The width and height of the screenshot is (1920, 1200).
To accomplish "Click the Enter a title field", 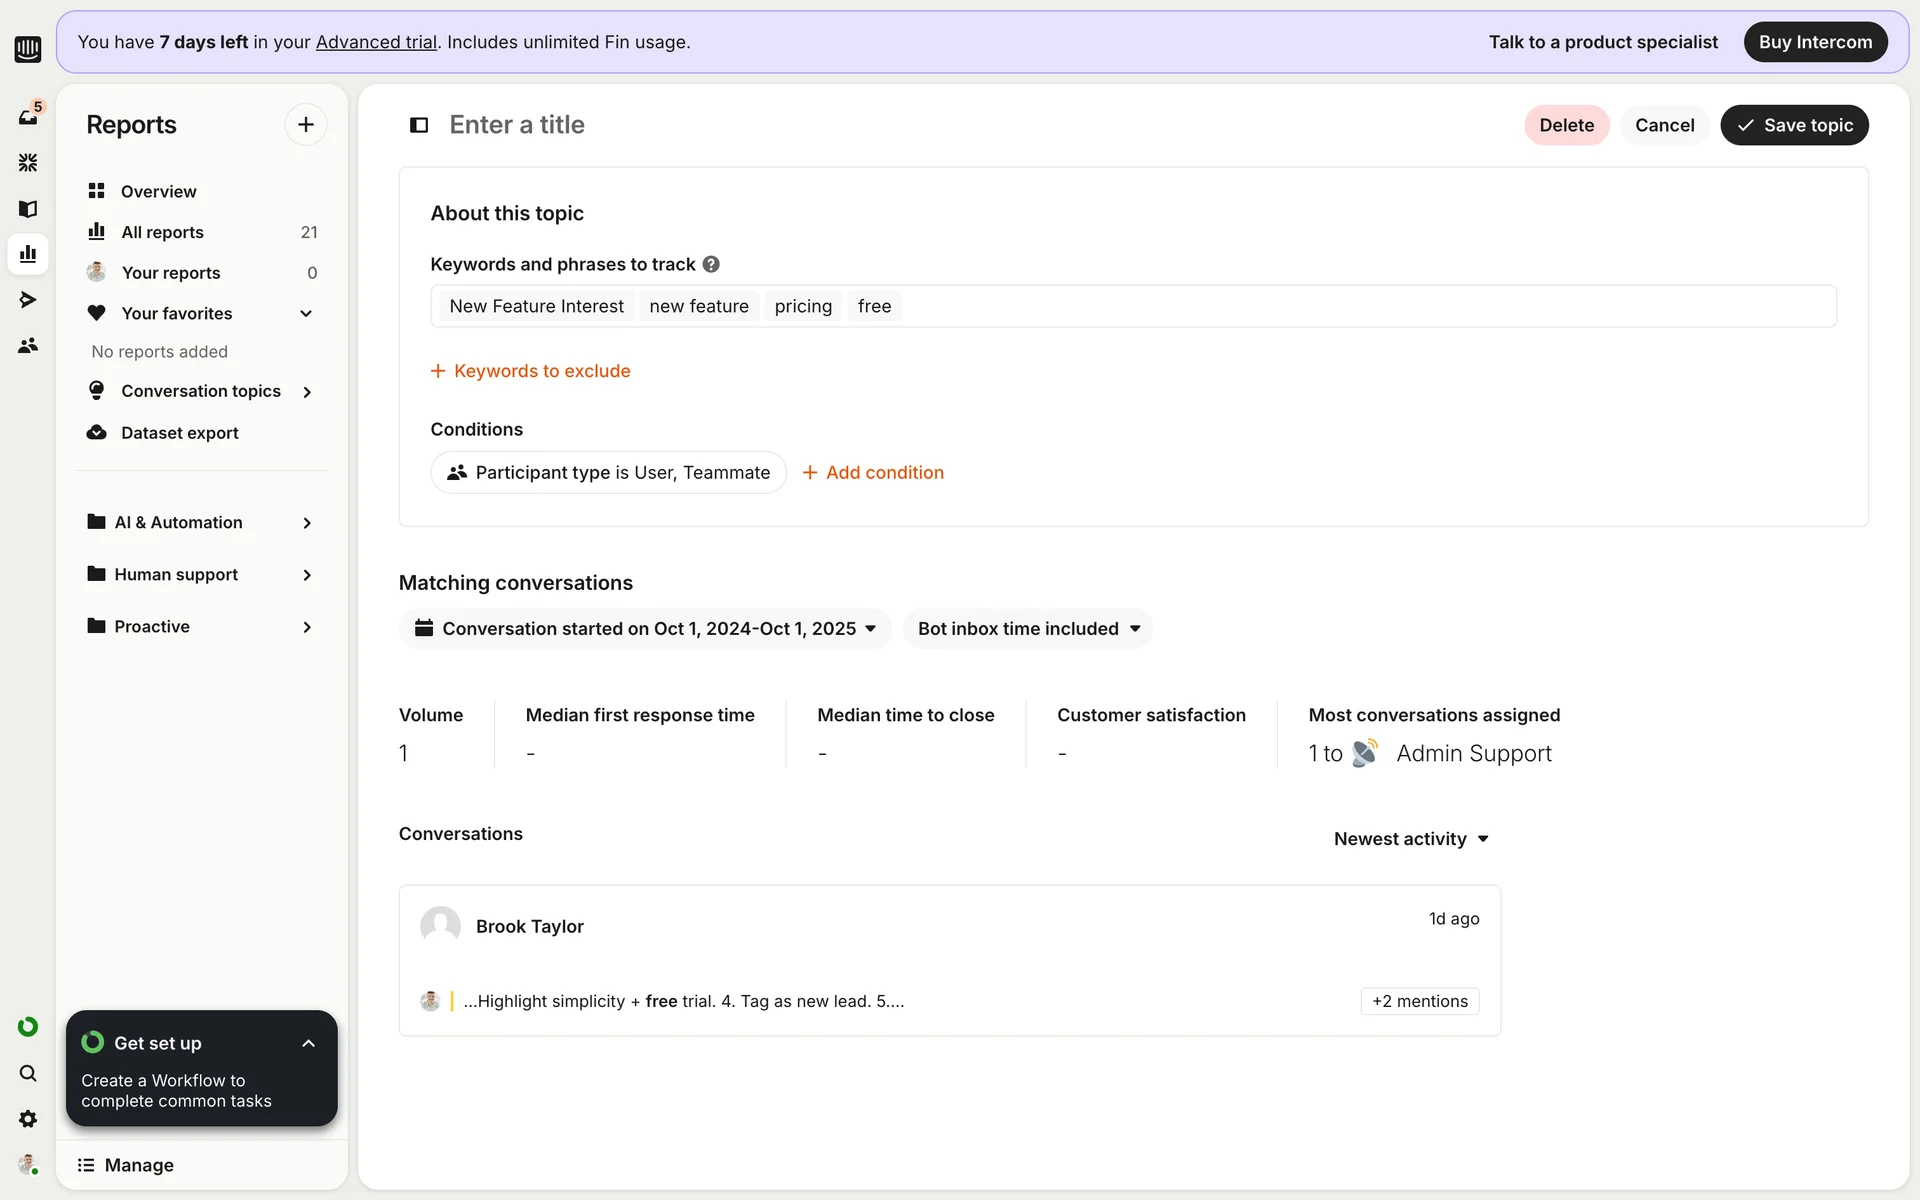I will 517,125.
